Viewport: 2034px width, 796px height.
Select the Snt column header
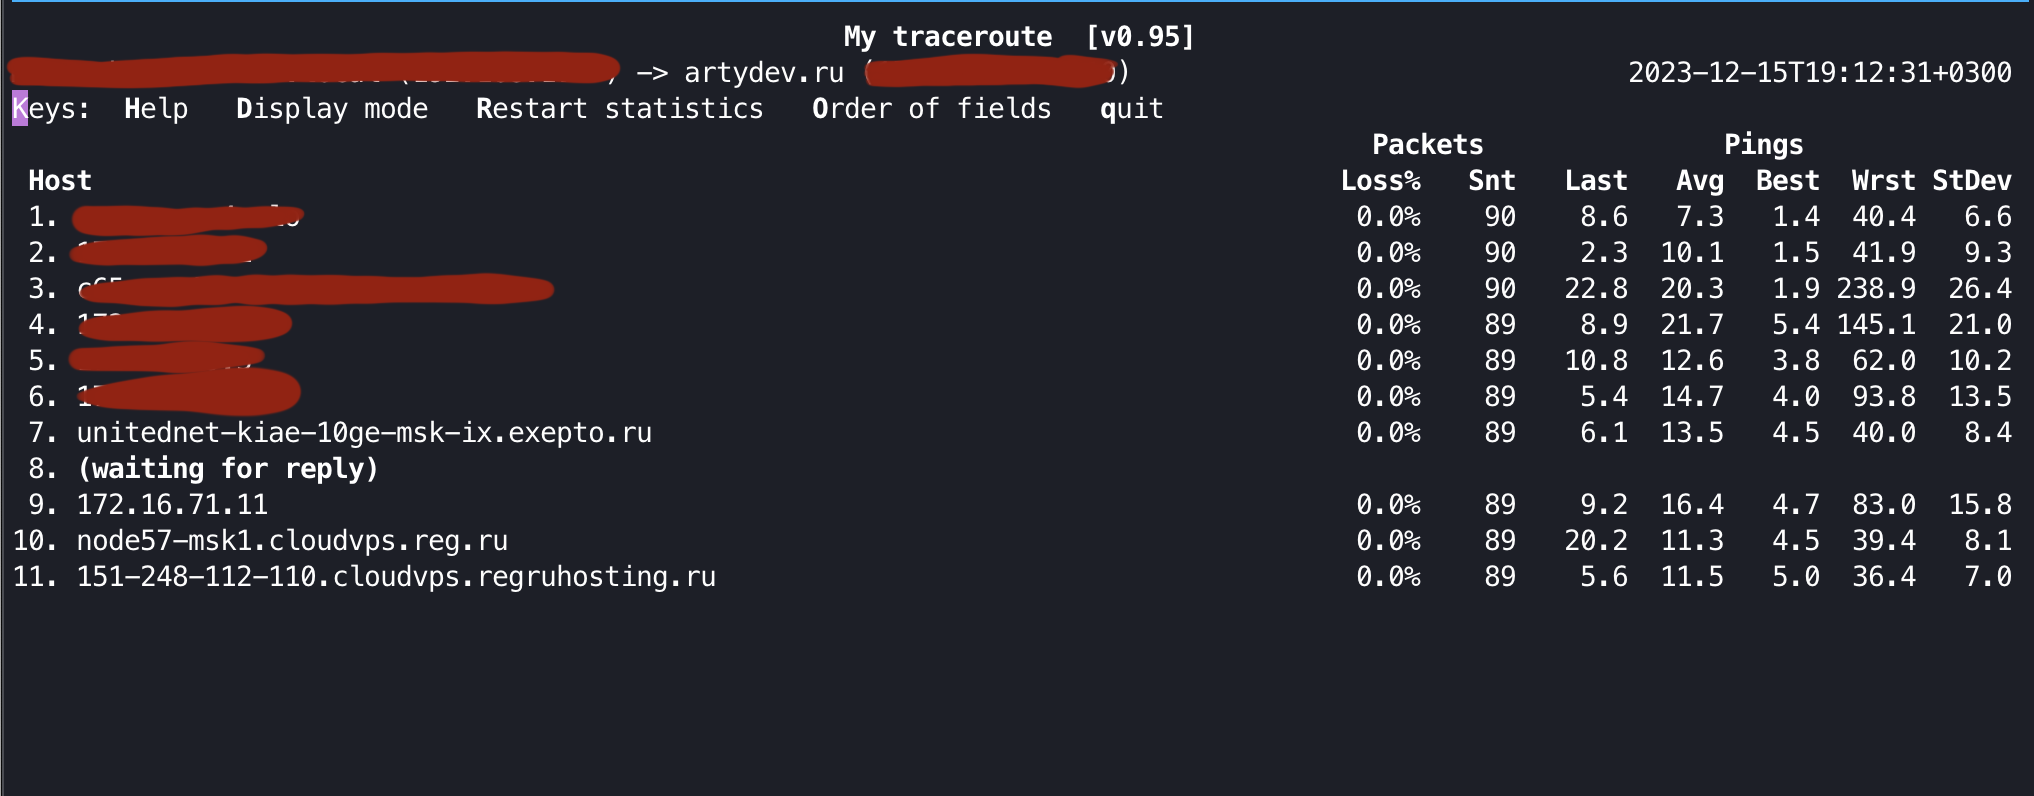1491,180
